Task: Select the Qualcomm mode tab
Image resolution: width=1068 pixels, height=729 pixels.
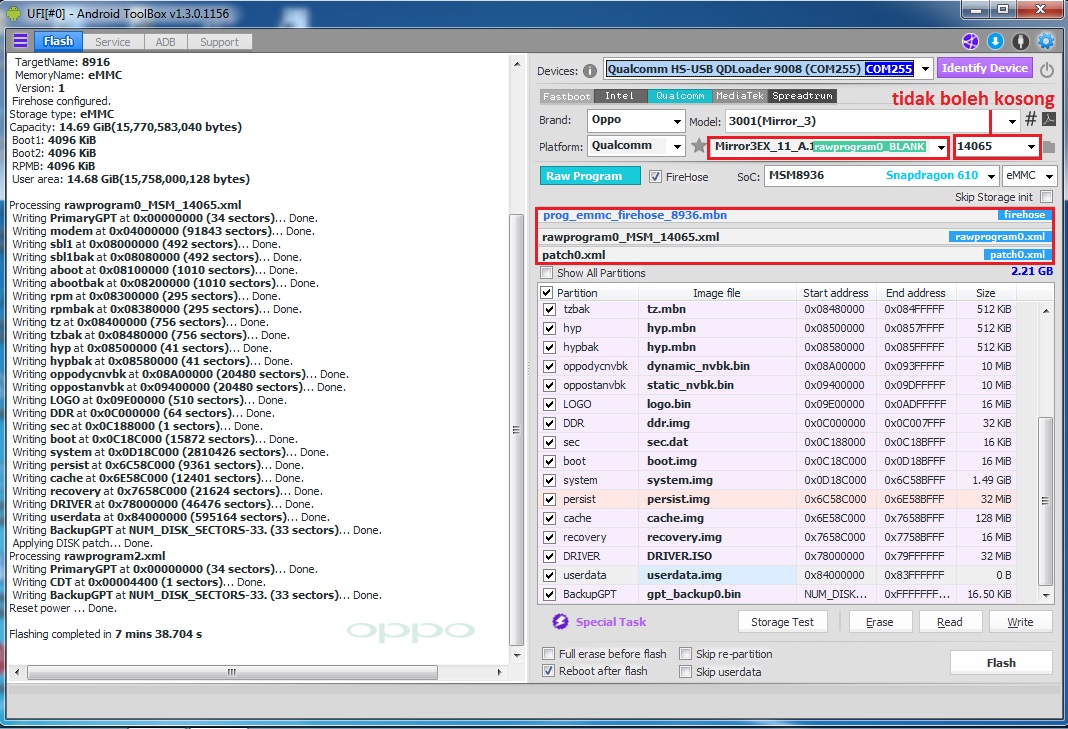Action: pos(680,96)
